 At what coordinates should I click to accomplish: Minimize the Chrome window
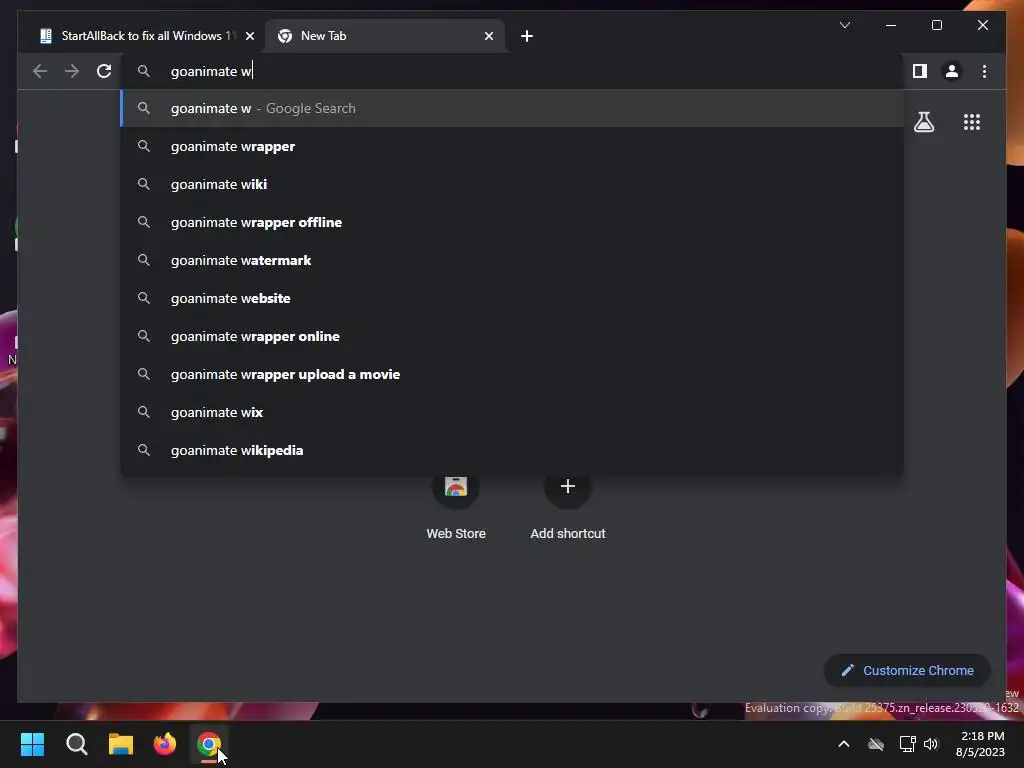click(x=891, y=25)
